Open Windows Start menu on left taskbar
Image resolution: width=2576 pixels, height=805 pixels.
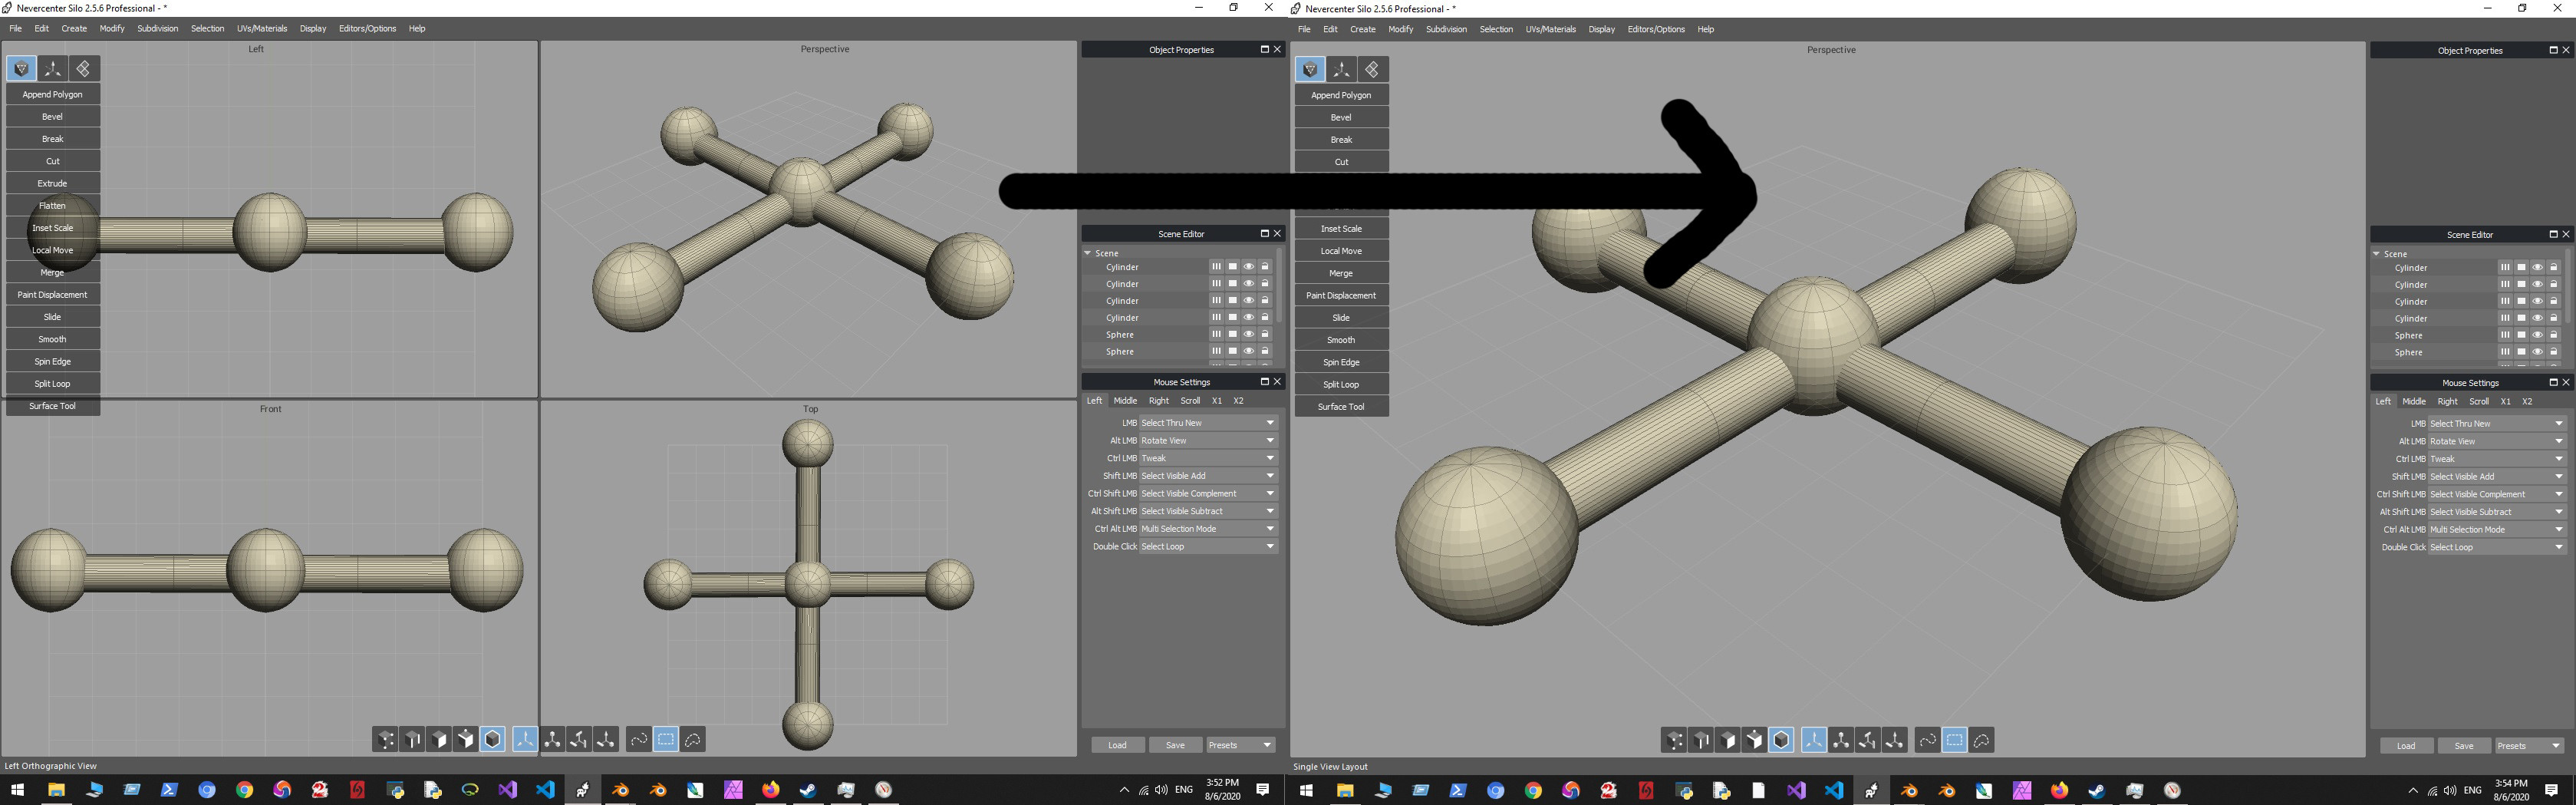18,790
